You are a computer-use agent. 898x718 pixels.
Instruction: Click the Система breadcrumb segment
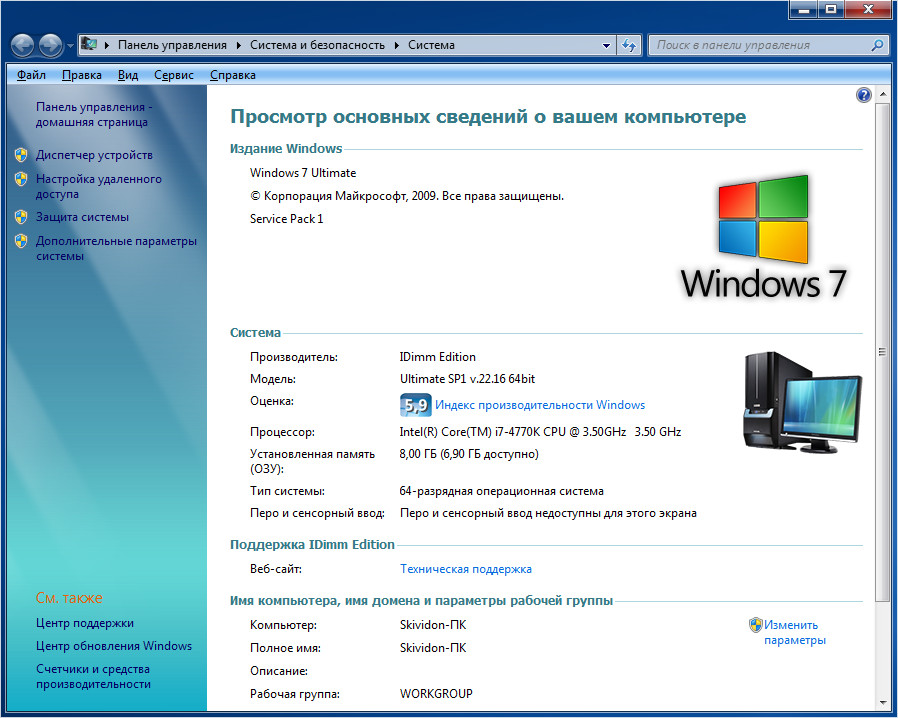click(x=431, y=45)
